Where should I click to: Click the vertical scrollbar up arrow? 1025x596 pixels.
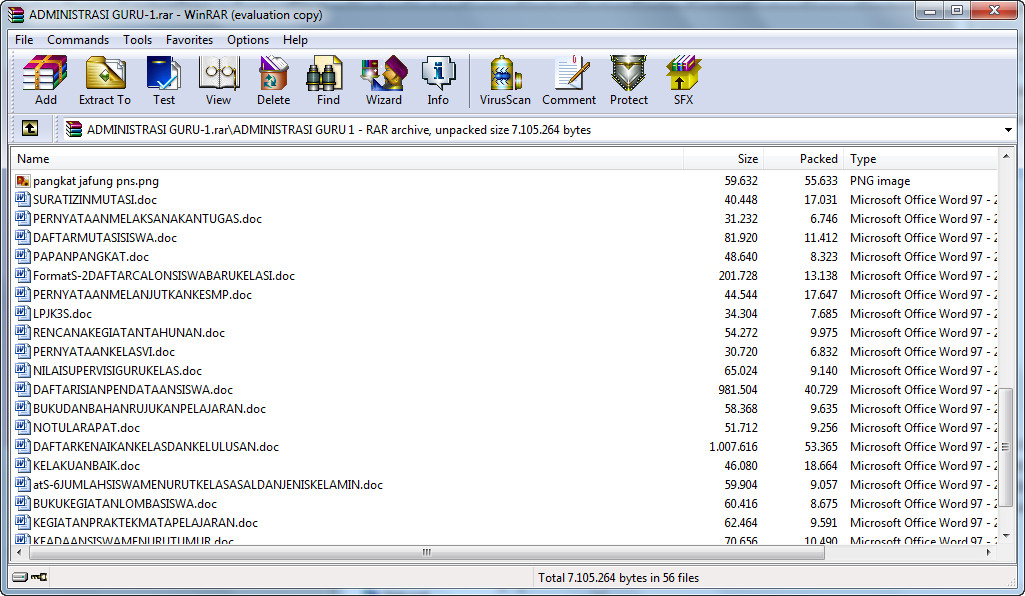point(1005,157)
